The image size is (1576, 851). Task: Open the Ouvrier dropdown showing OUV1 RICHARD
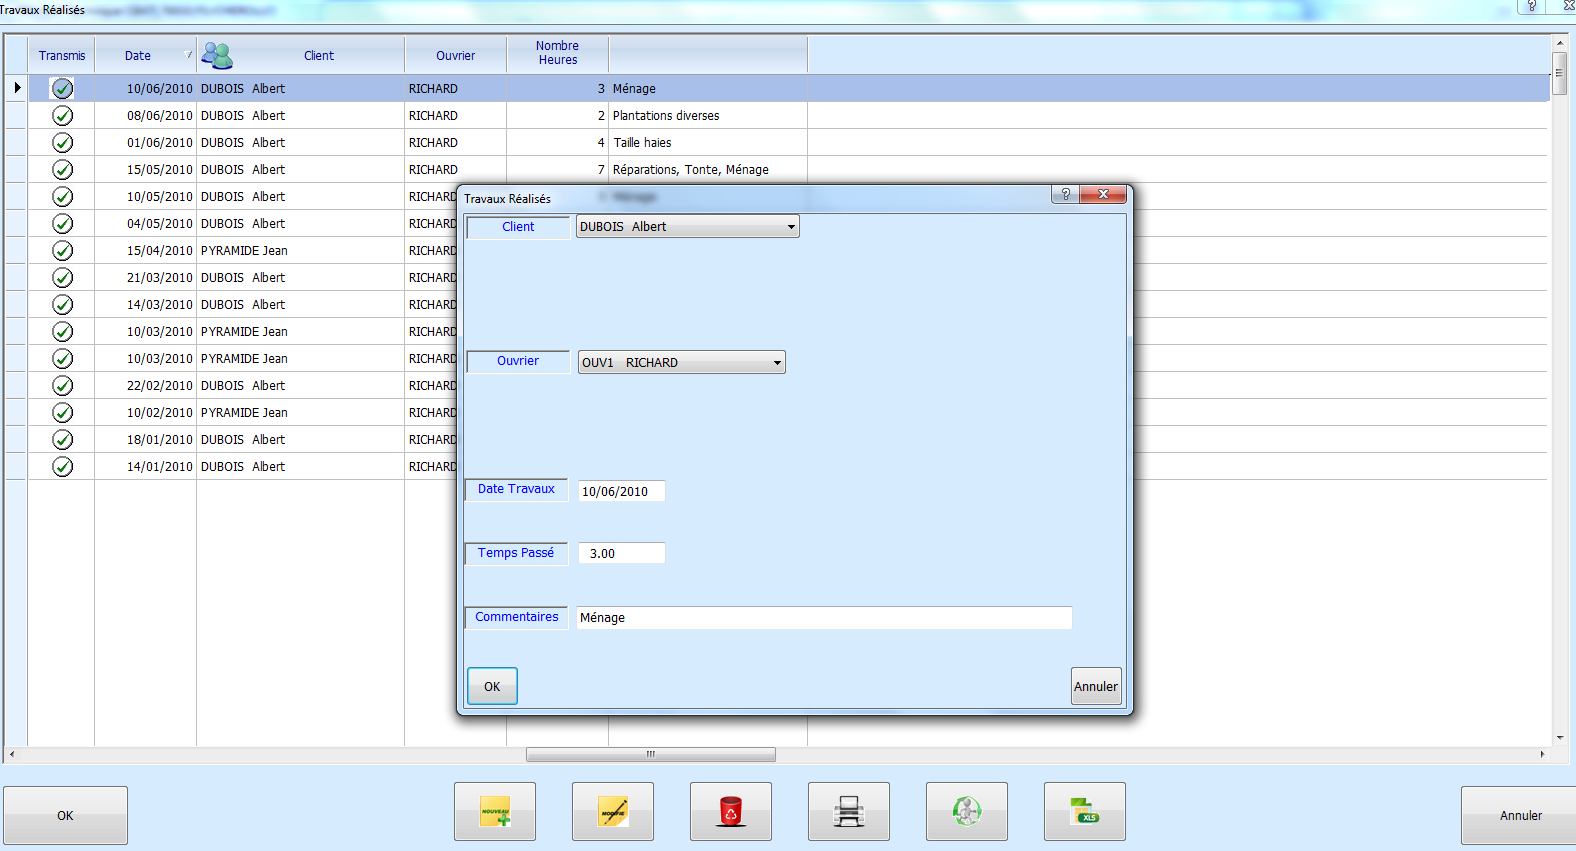(x=776, y=363)
